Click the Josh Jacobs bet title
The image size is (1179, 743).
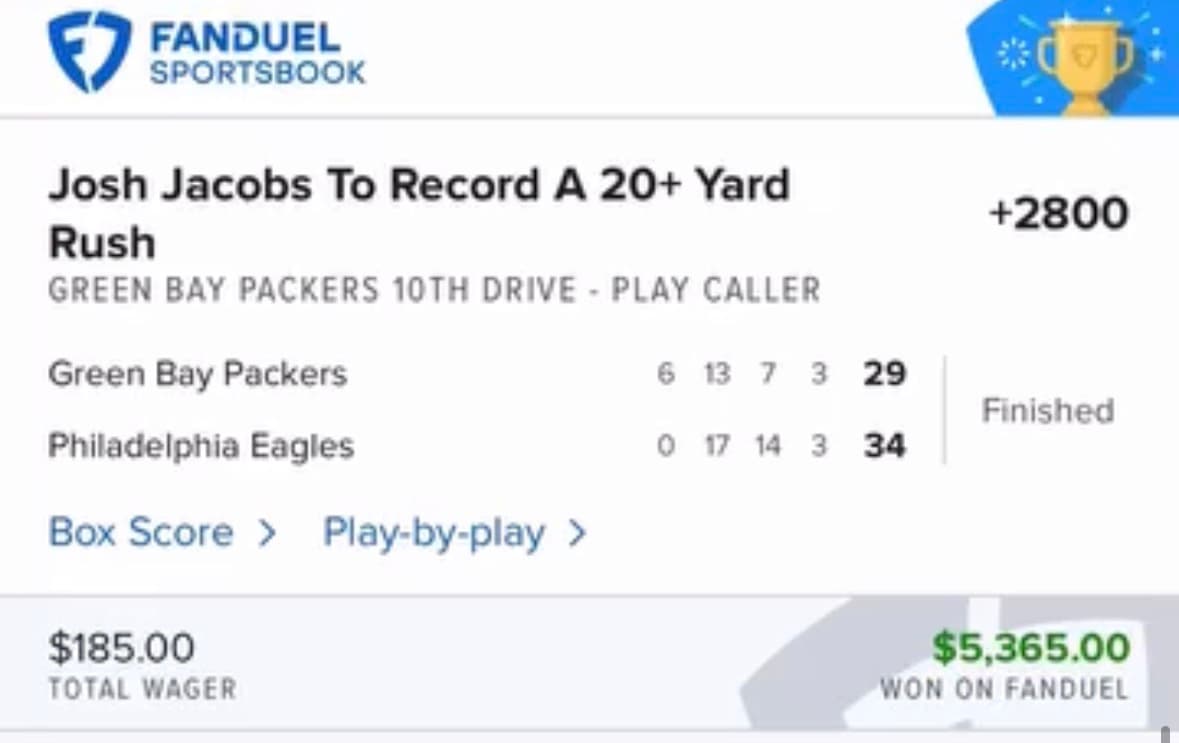(x=420, y=212)
